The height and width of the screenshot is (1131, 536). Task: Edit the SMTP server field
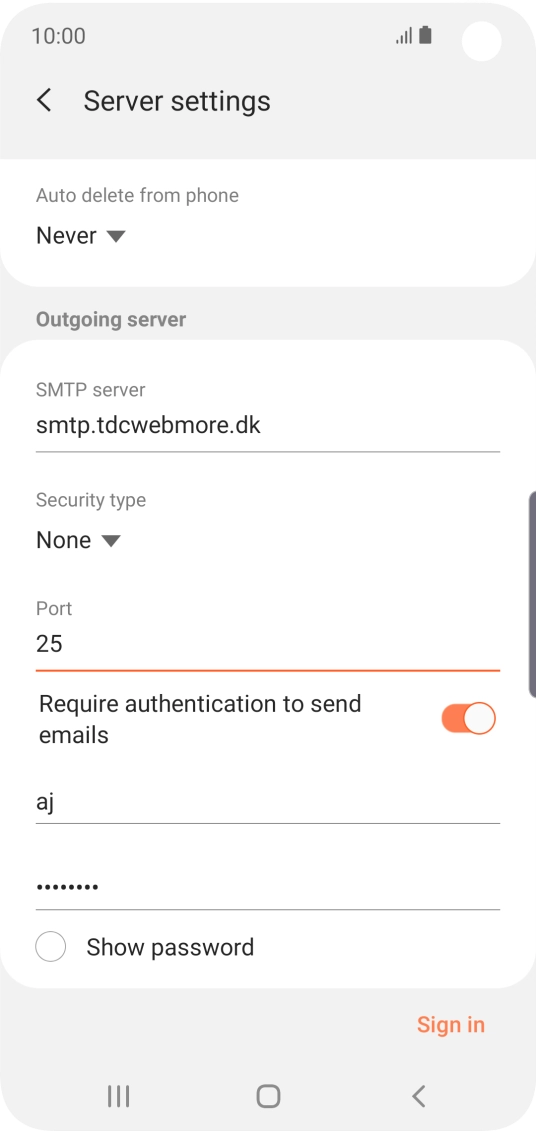268,426
